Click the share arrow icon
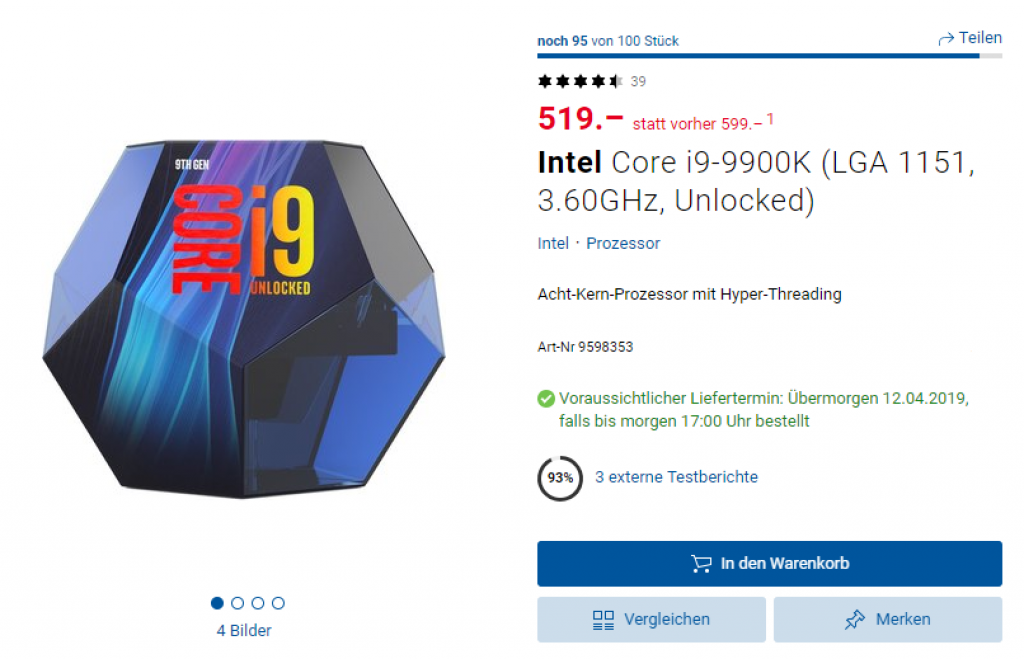 [x=946, y=38]
